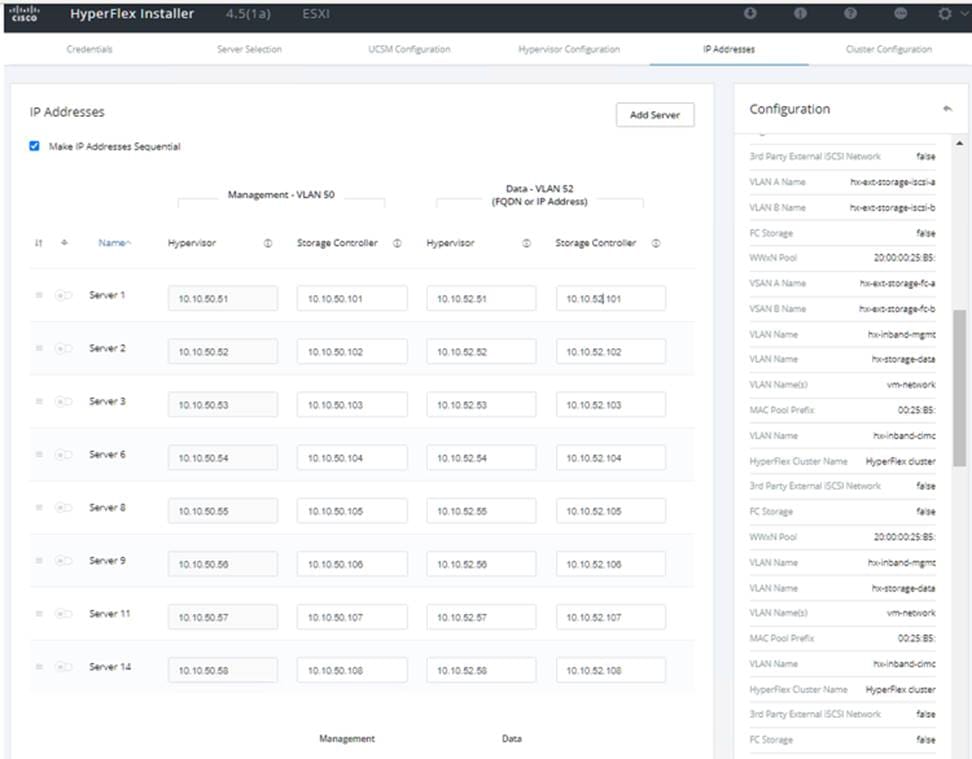Click the drag handle for Server 1
Viewport: 972px width, 759px height.
(38, 295)
